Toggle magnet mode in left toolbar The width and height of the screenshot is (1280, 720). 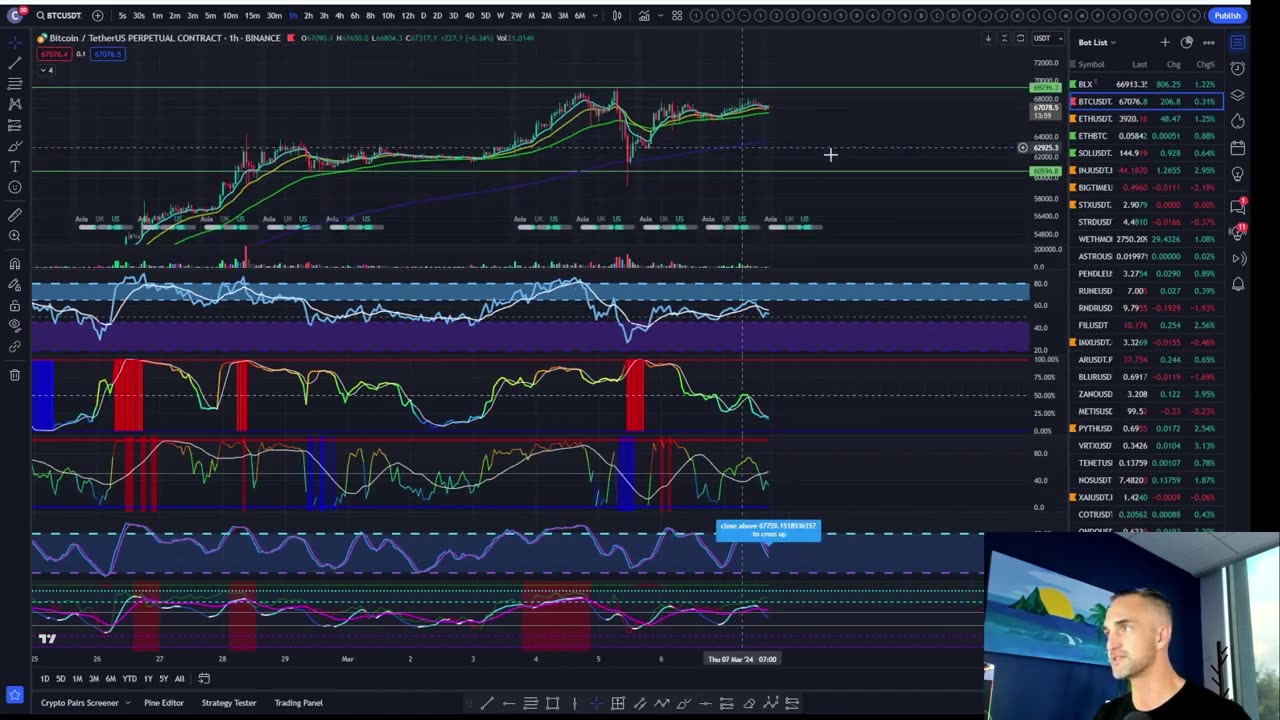[15, 264]
